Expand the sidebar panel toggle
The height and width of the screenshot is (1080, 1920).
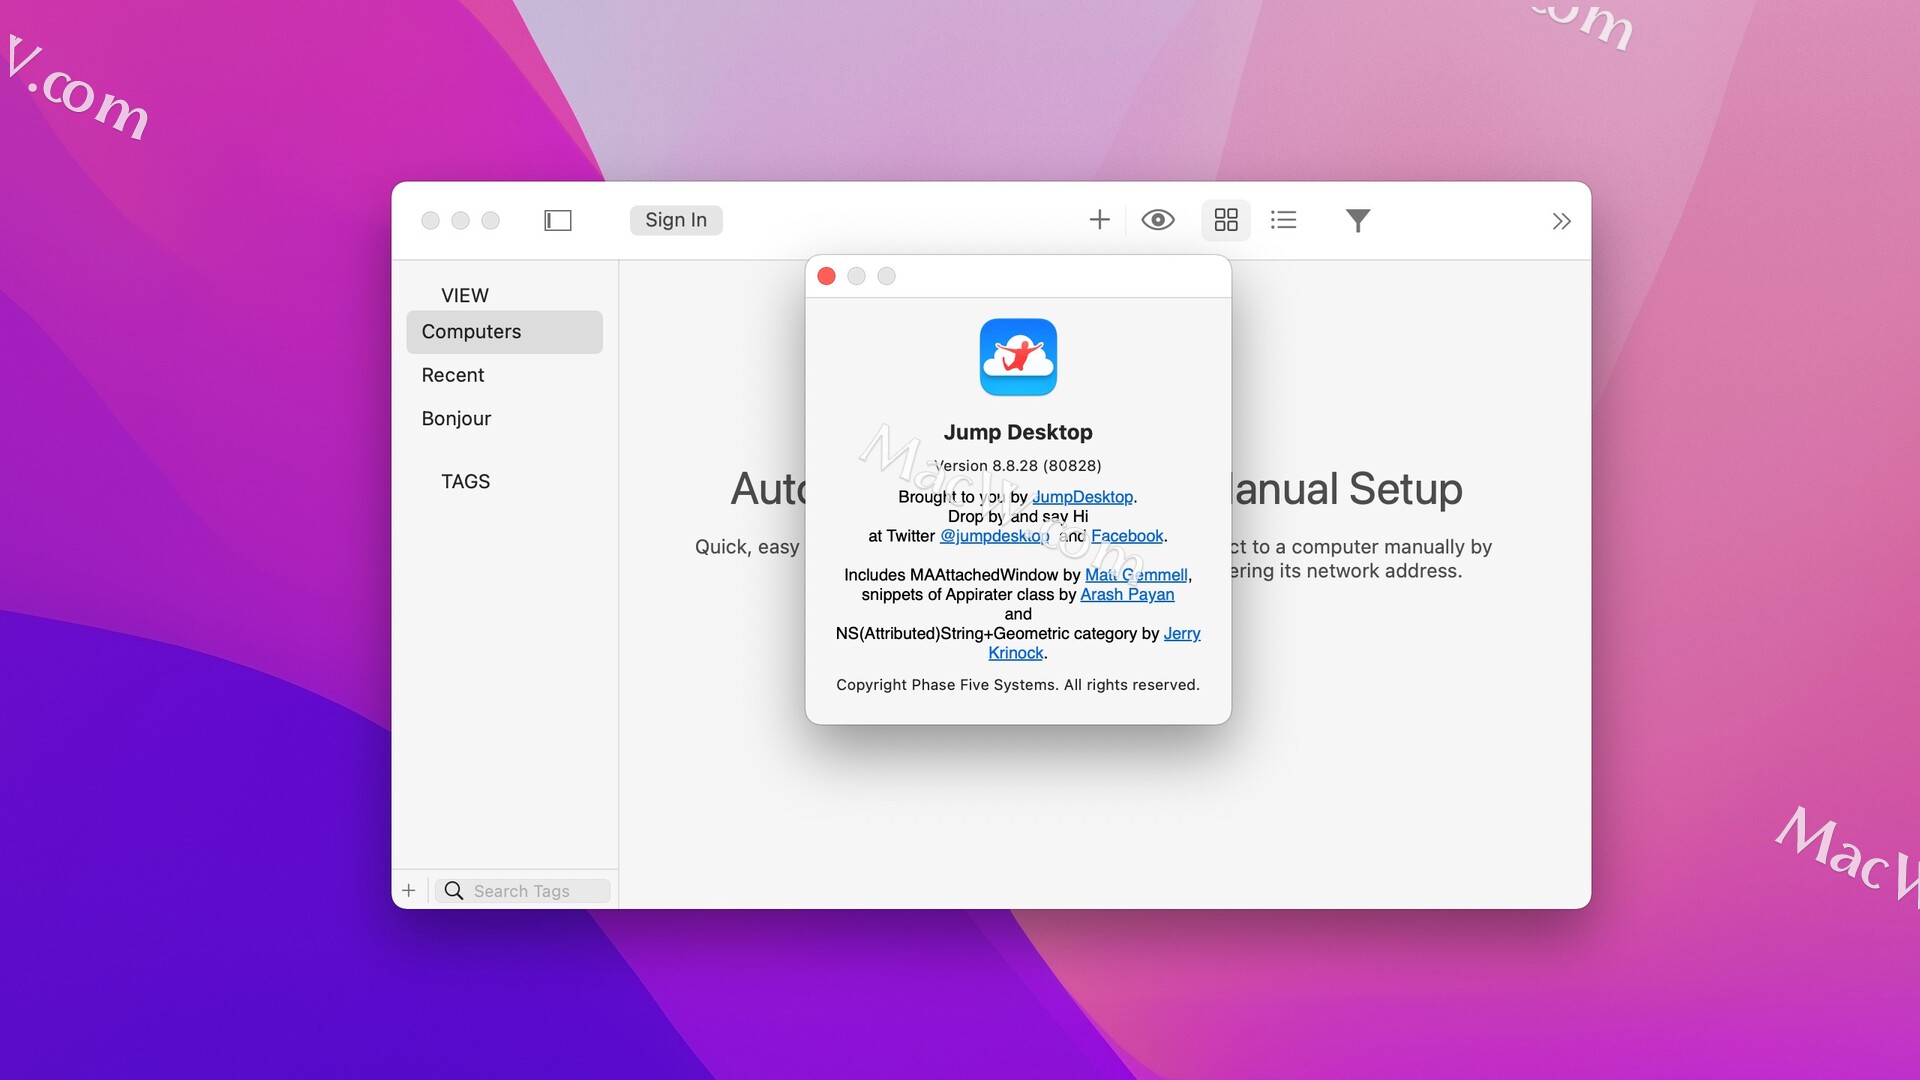coord(555,220)
